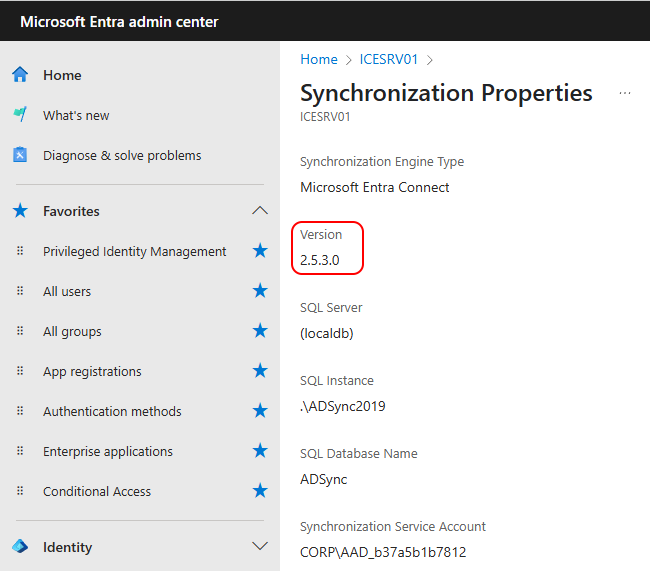Click the Diagnose & solve problems icon
Image resolution: width=650 pixels, height=571 pixels.
click(x=20, y=155)
